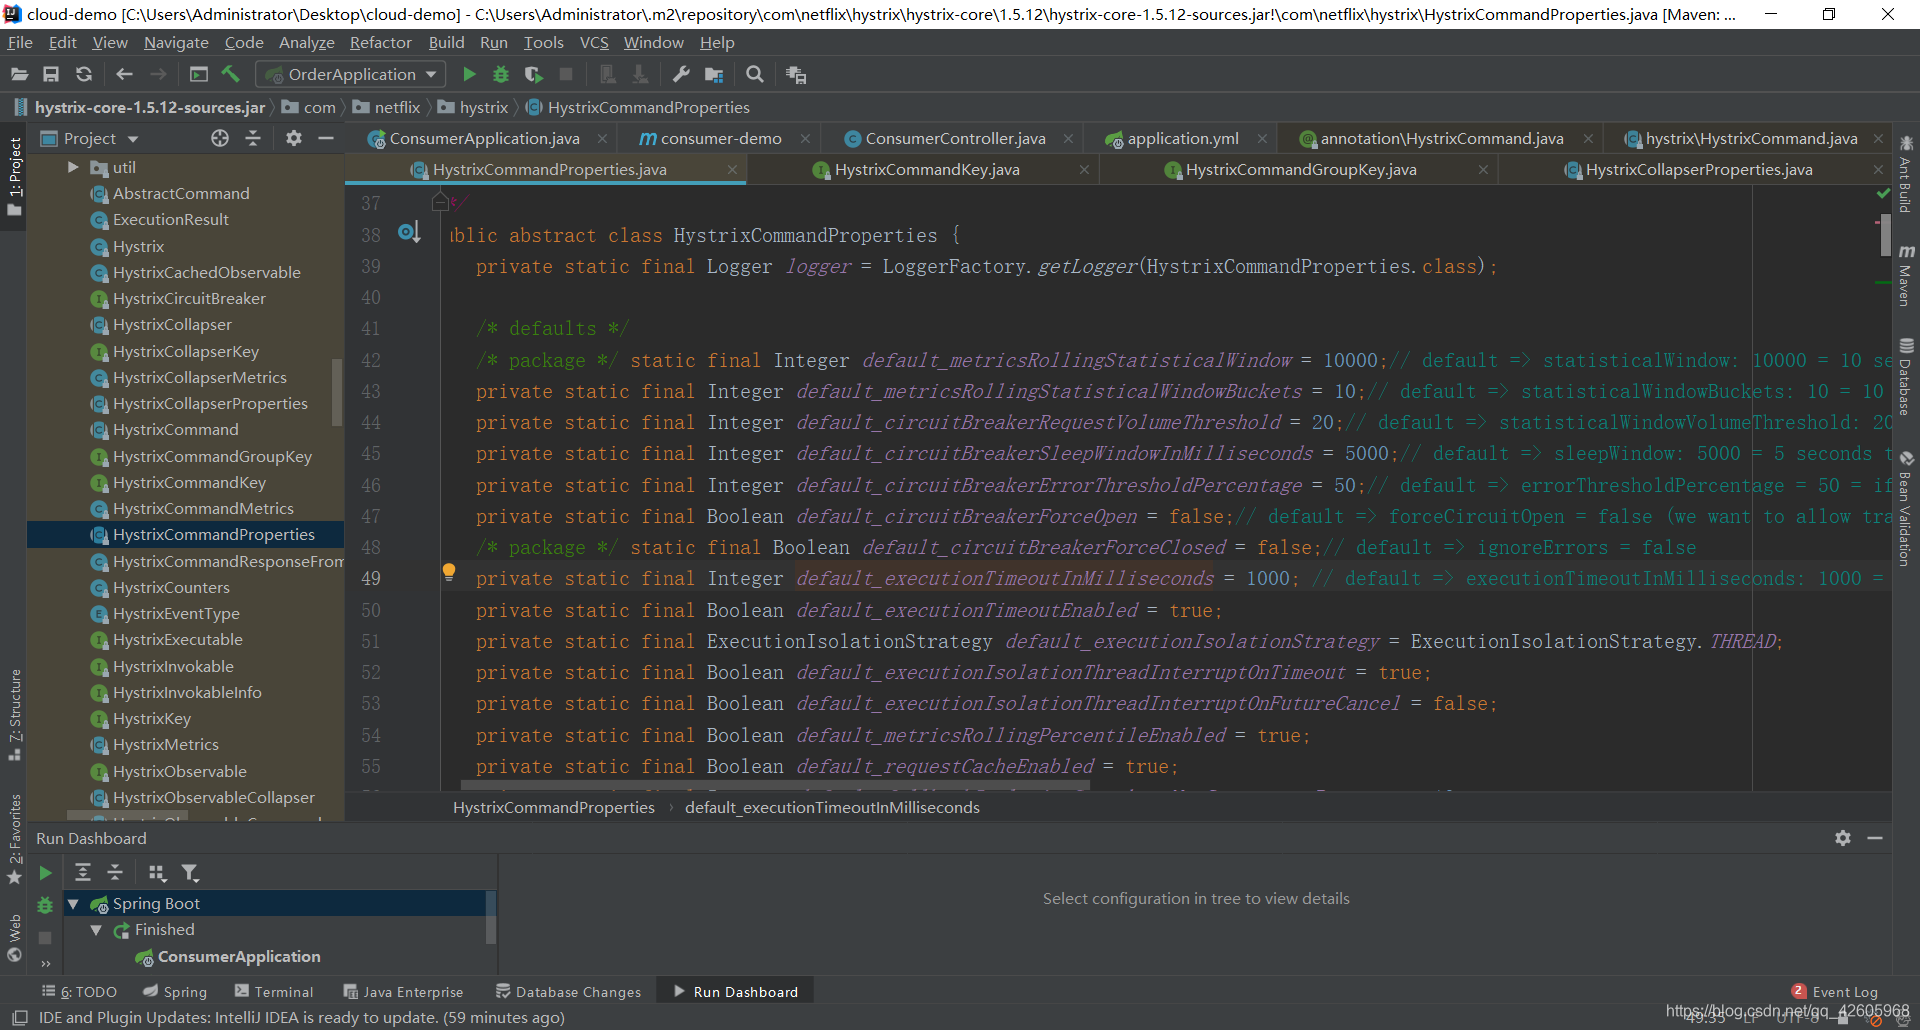1920x1030 pixels.
Task: Open Run Dashboard gear settings
Action: click(x=1843, y=838)
